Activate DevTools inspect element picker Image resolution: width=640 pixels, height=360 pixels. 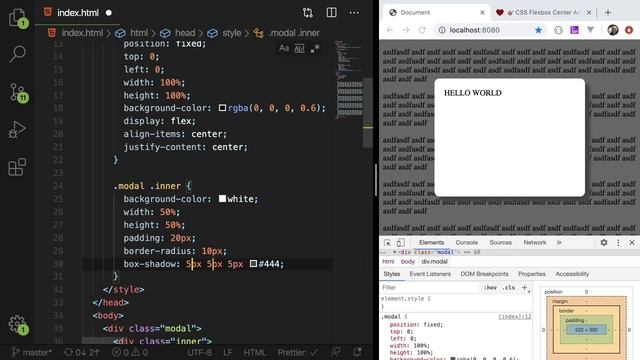[387, 242]
